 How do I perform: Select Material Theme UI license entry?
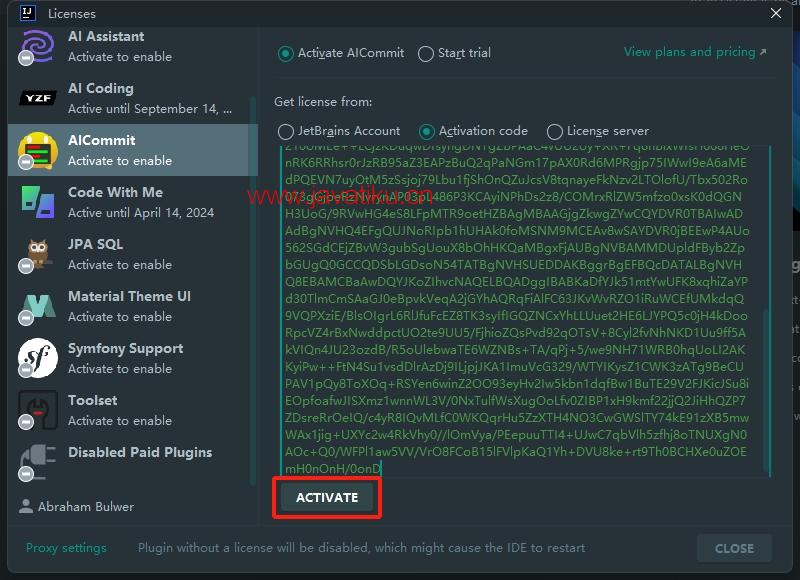pyautogui.click(x=133, y=307)
